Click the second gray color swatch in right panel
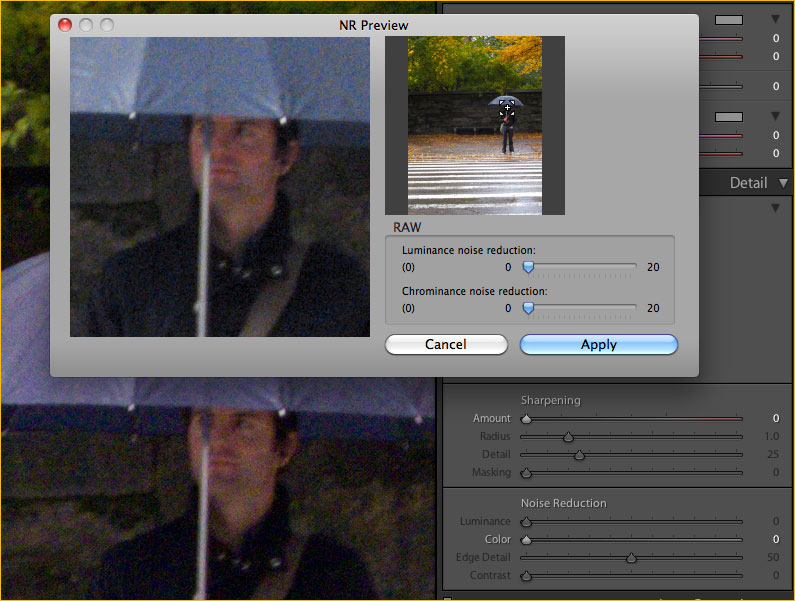 (x=729, y=117)
